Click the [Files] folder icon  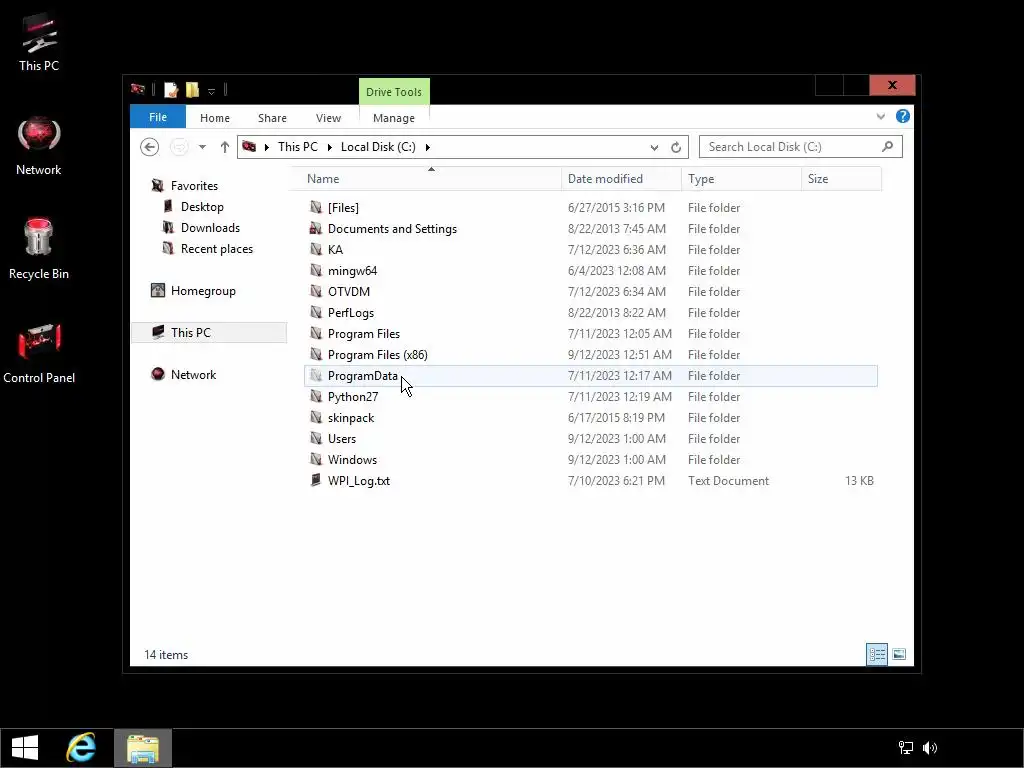(x=316, y=207)
